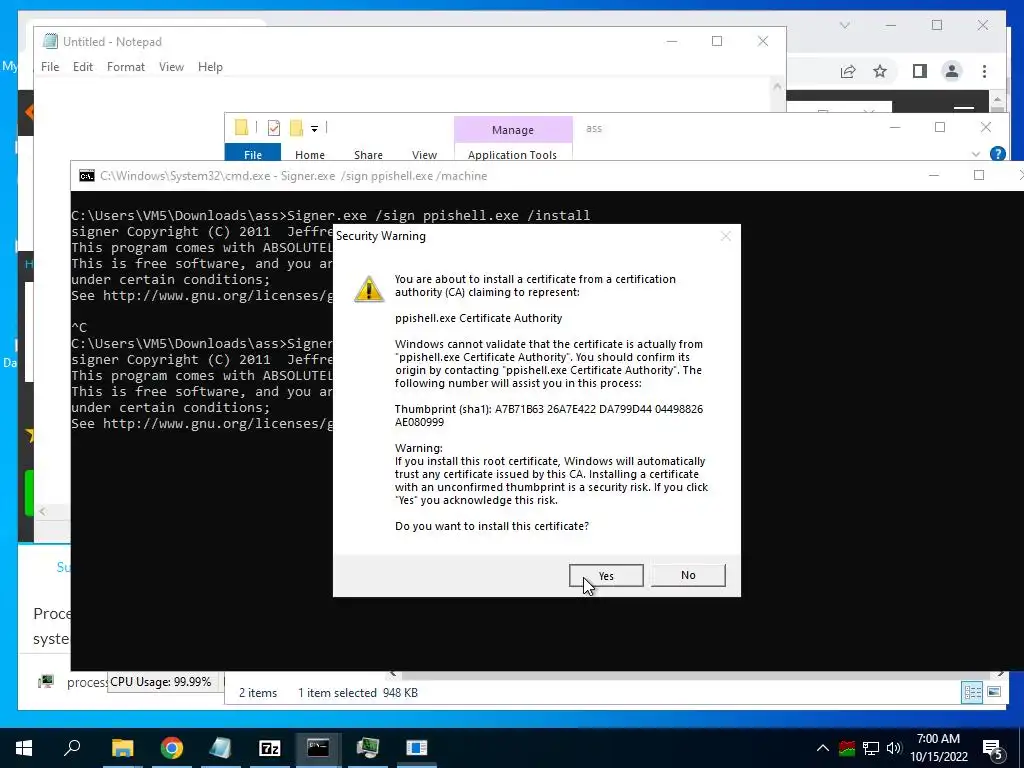Expand Quick Access Toolbar customize dropdown
1024x768 pixels.
pyautogui.click(x=314, y=129)
